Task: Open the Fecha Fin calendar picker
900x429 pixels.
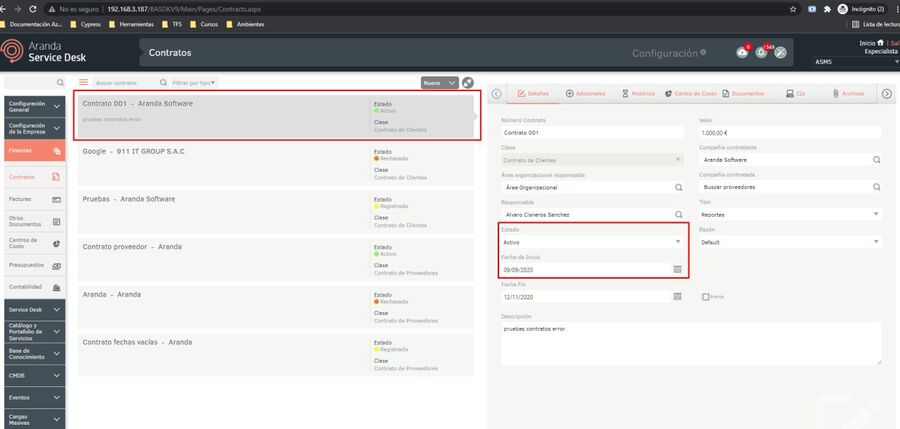Action: coord(677,297)
